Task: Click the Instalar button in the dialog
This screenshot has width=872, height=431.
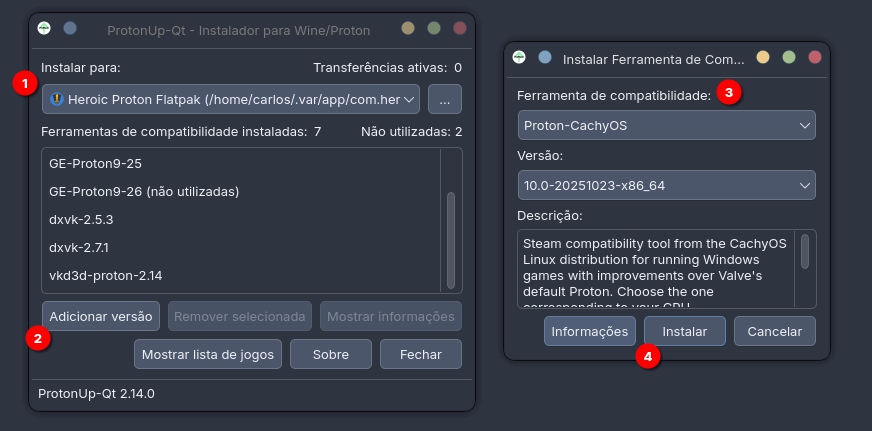Action: pos(685,331)
